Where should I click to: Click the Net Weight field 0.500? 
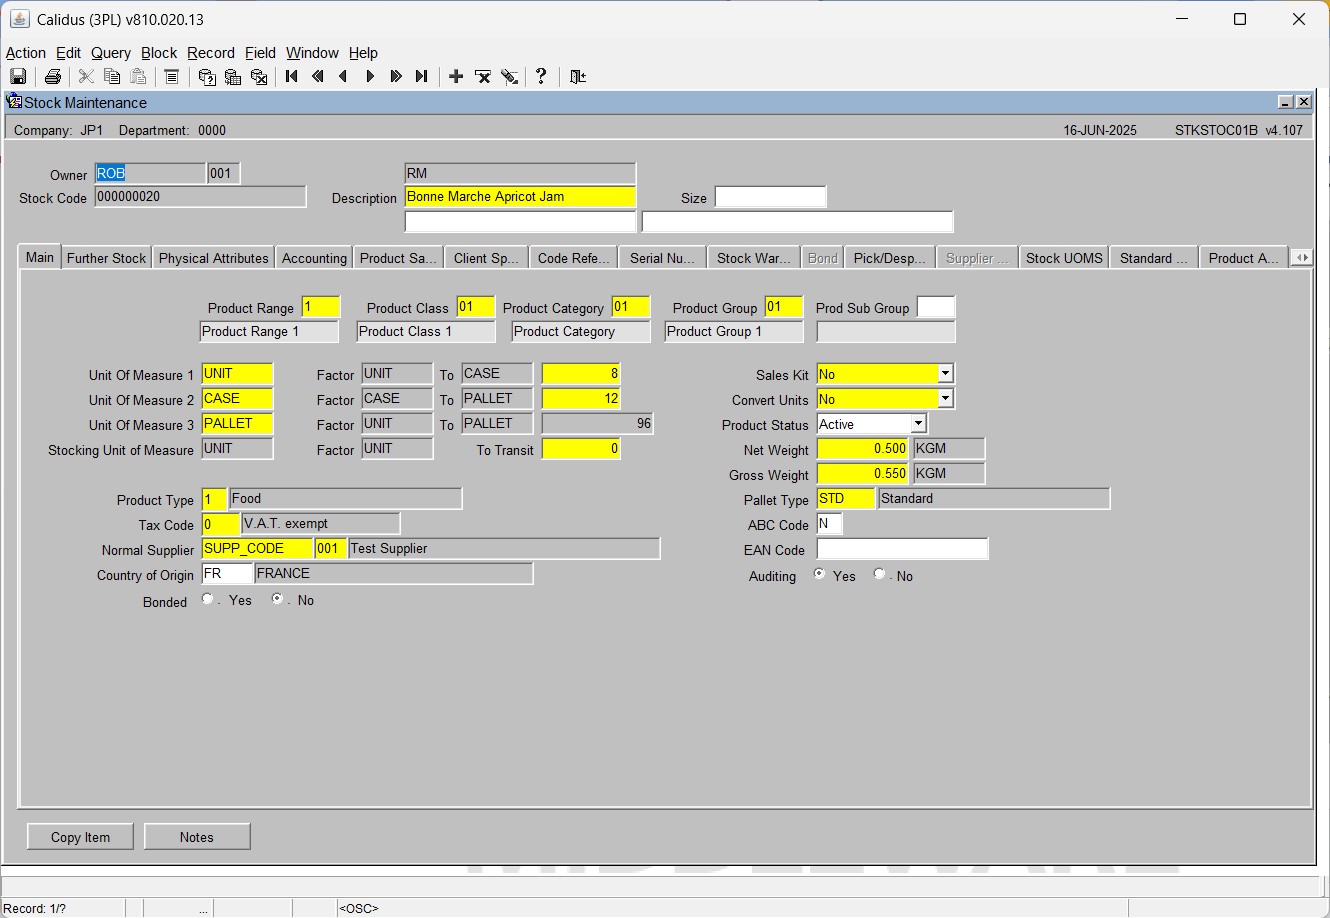(x=863, y=448)
